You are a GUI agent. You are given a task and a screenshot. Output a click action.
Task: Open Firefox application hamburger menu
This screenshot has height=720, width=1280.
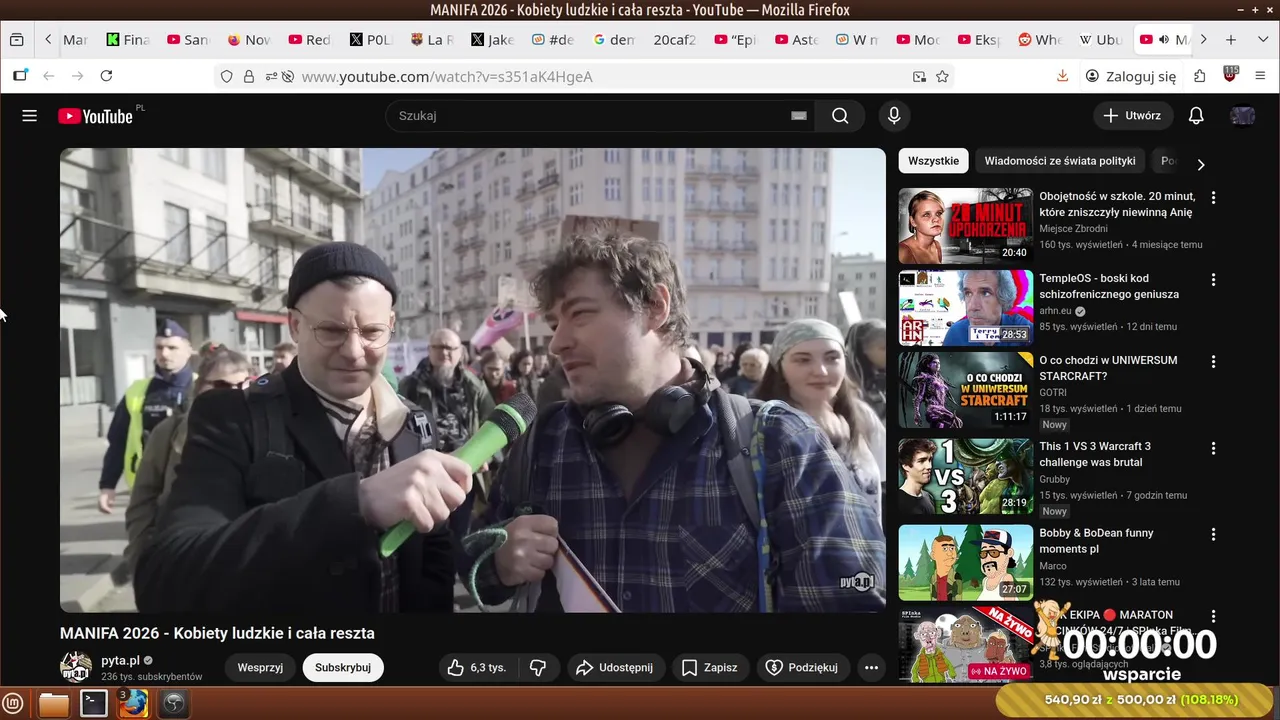click(x=1261, y=76)
